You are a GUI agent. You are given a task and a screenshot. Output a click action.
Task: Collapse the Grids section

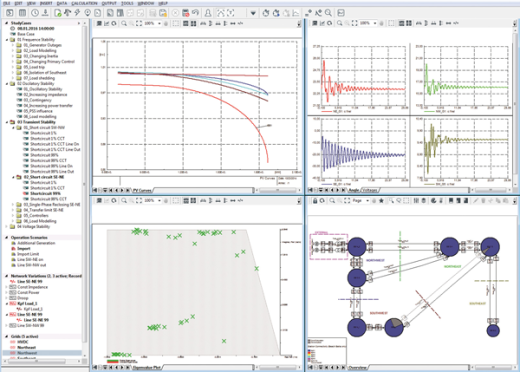(x=7, y=337)
